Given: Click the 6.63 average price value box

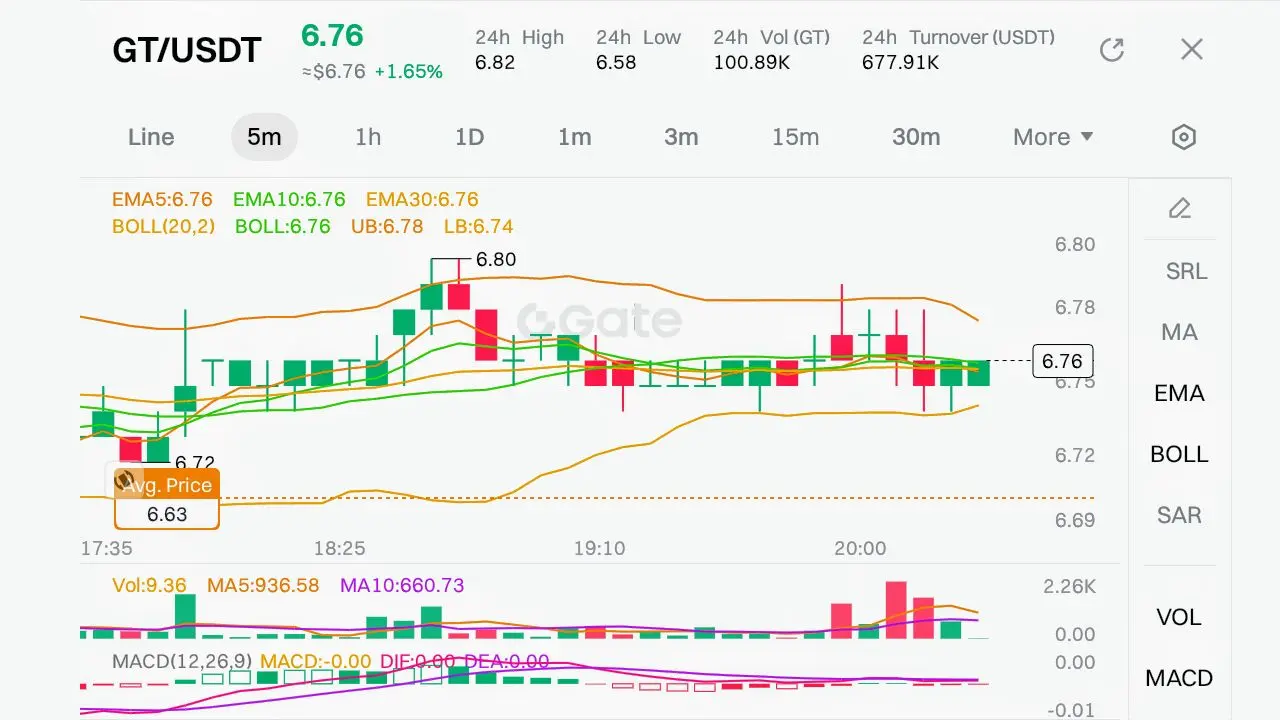Looking at the screenshot, I should tap(167, 514).
